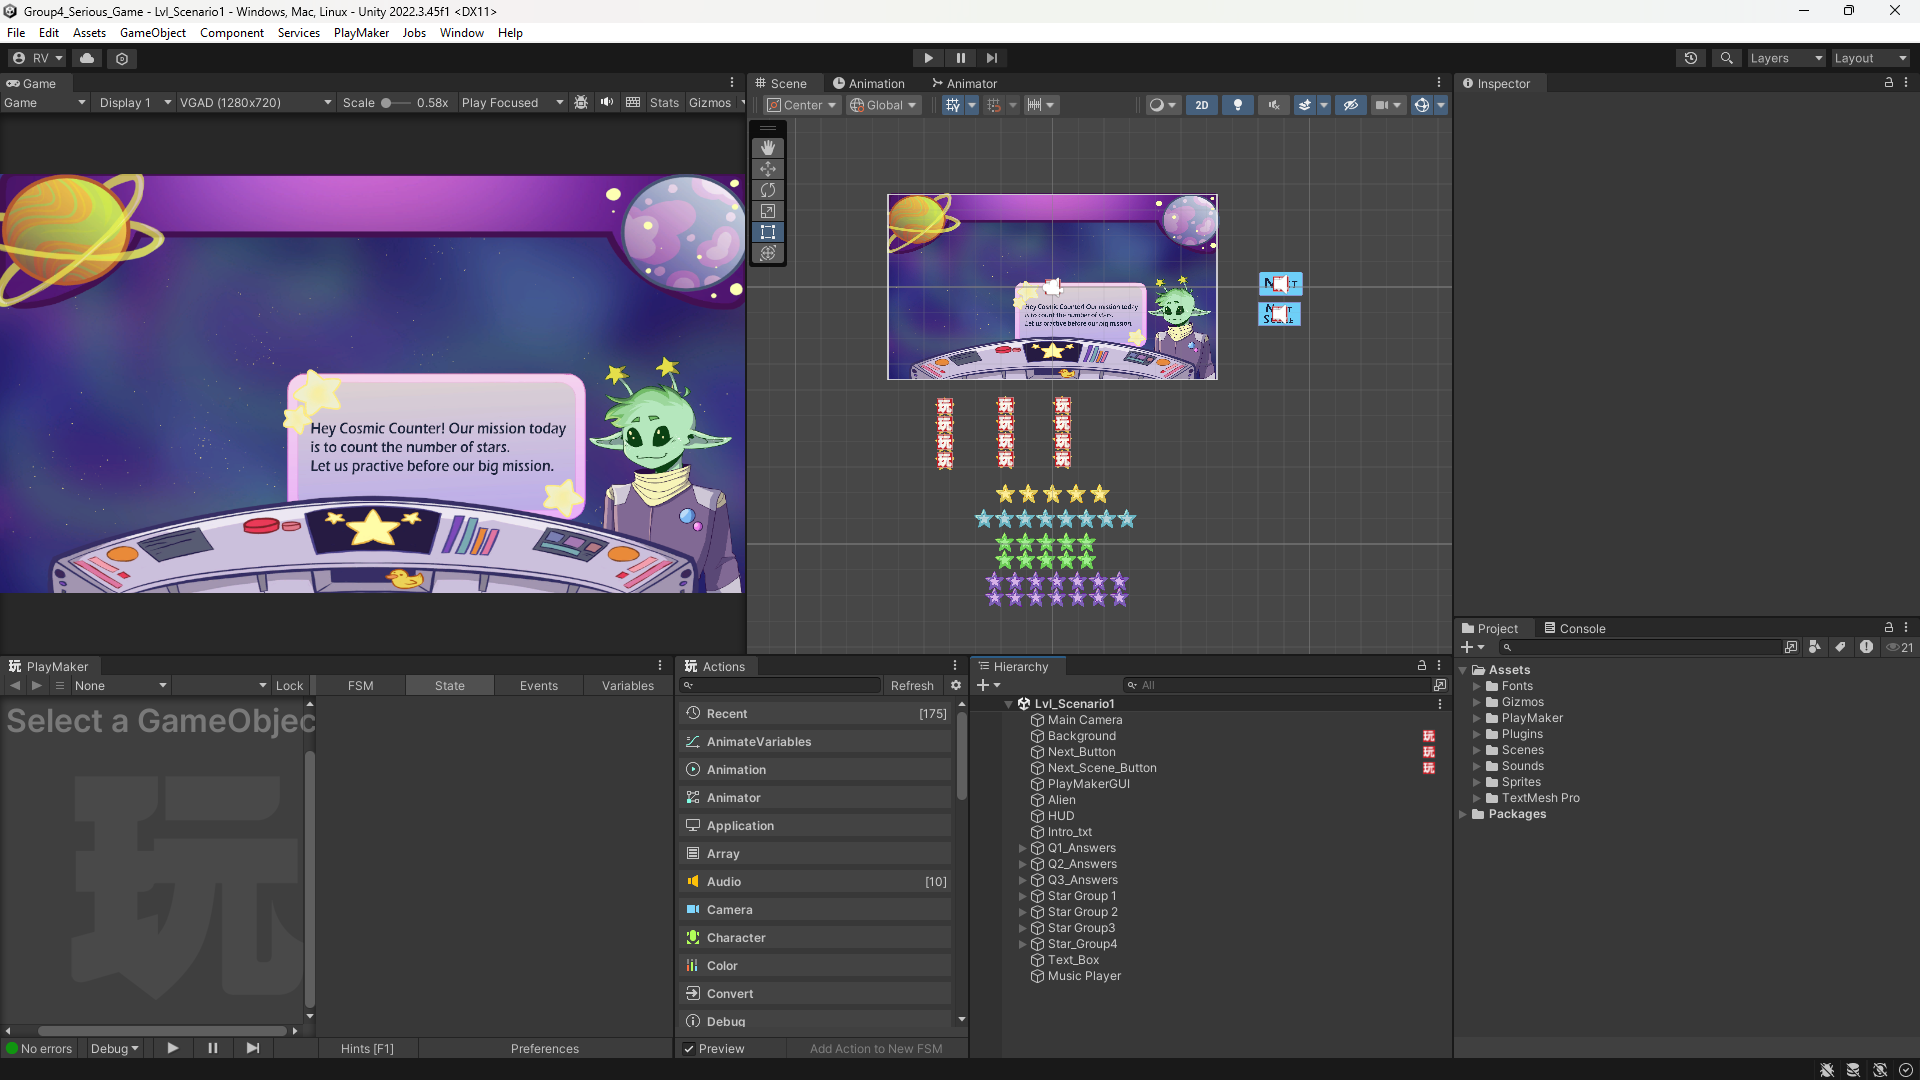Select the Move tool in Scene toolbar
The height and width of the screenshot is (1080, 1920).
click(768, 169)
